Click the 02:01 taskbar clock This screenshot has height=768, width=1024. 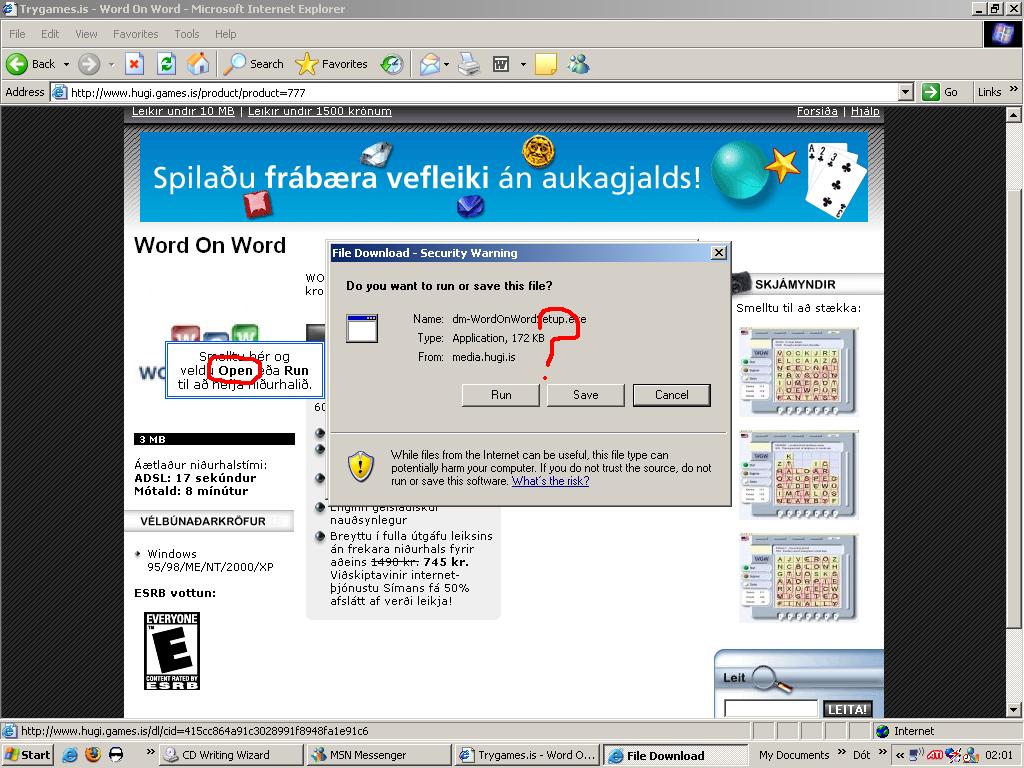coord(999,755)
